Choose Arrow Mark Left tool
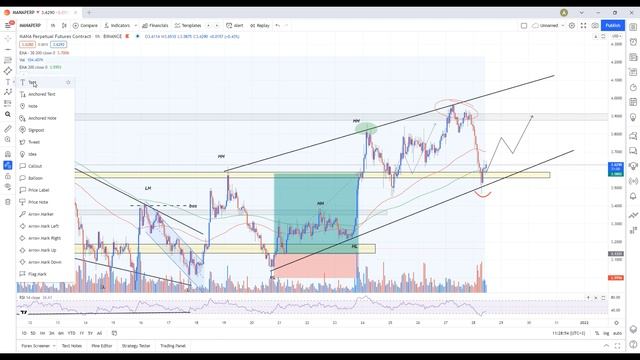 click(x=45, y=226)
